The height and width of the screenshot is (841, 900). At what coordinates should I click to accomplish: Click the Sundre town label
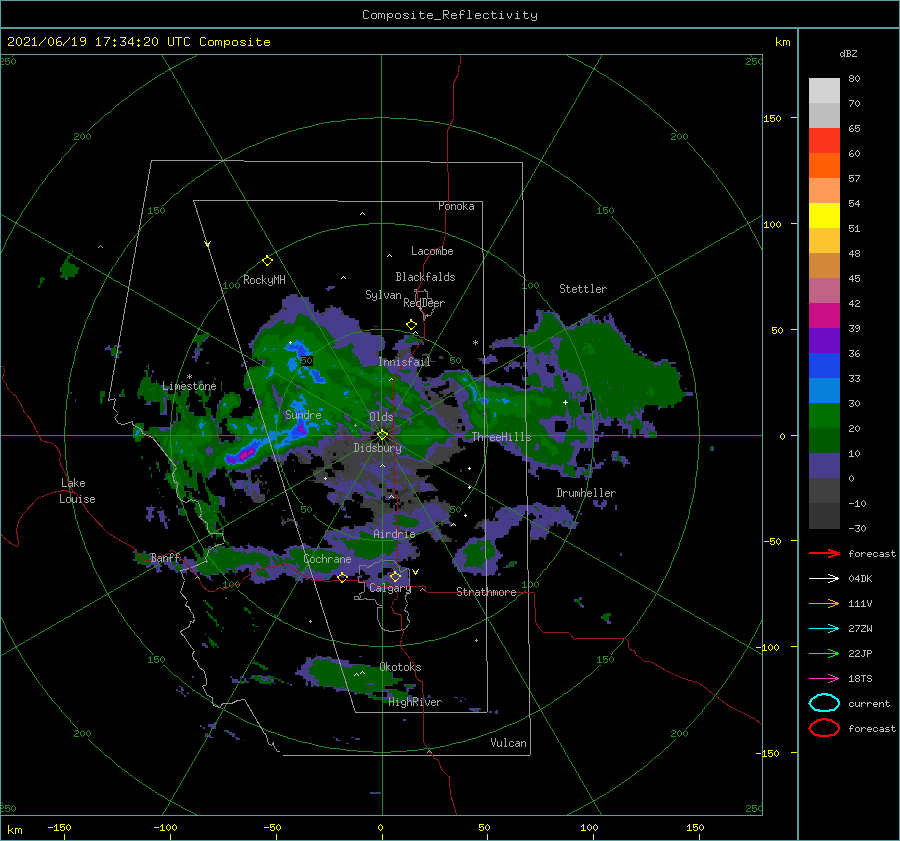(x=303, y=415)
